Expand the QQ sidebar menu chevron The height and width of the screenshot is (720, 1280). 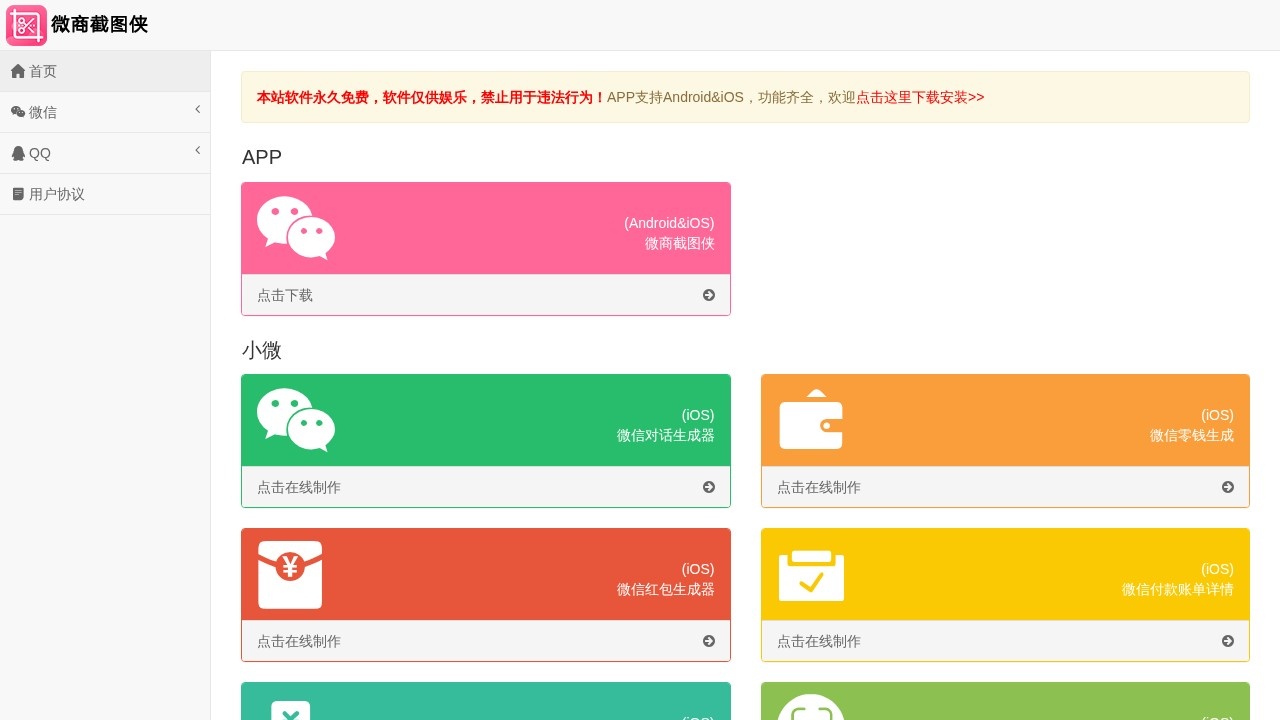pos(198,150)
